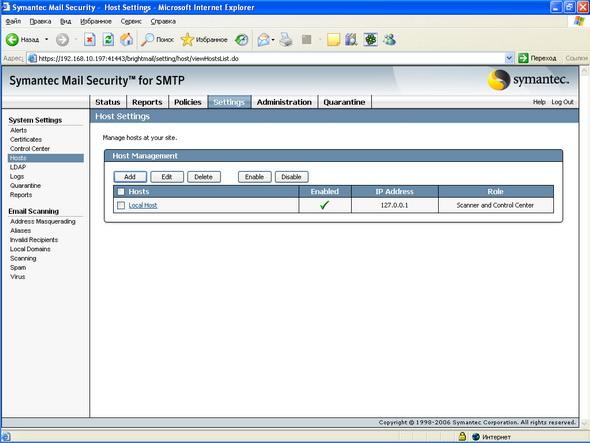Open Address Masquerading link
The height and width of the screenshot is (443, 590).
(x=43, y=221)
